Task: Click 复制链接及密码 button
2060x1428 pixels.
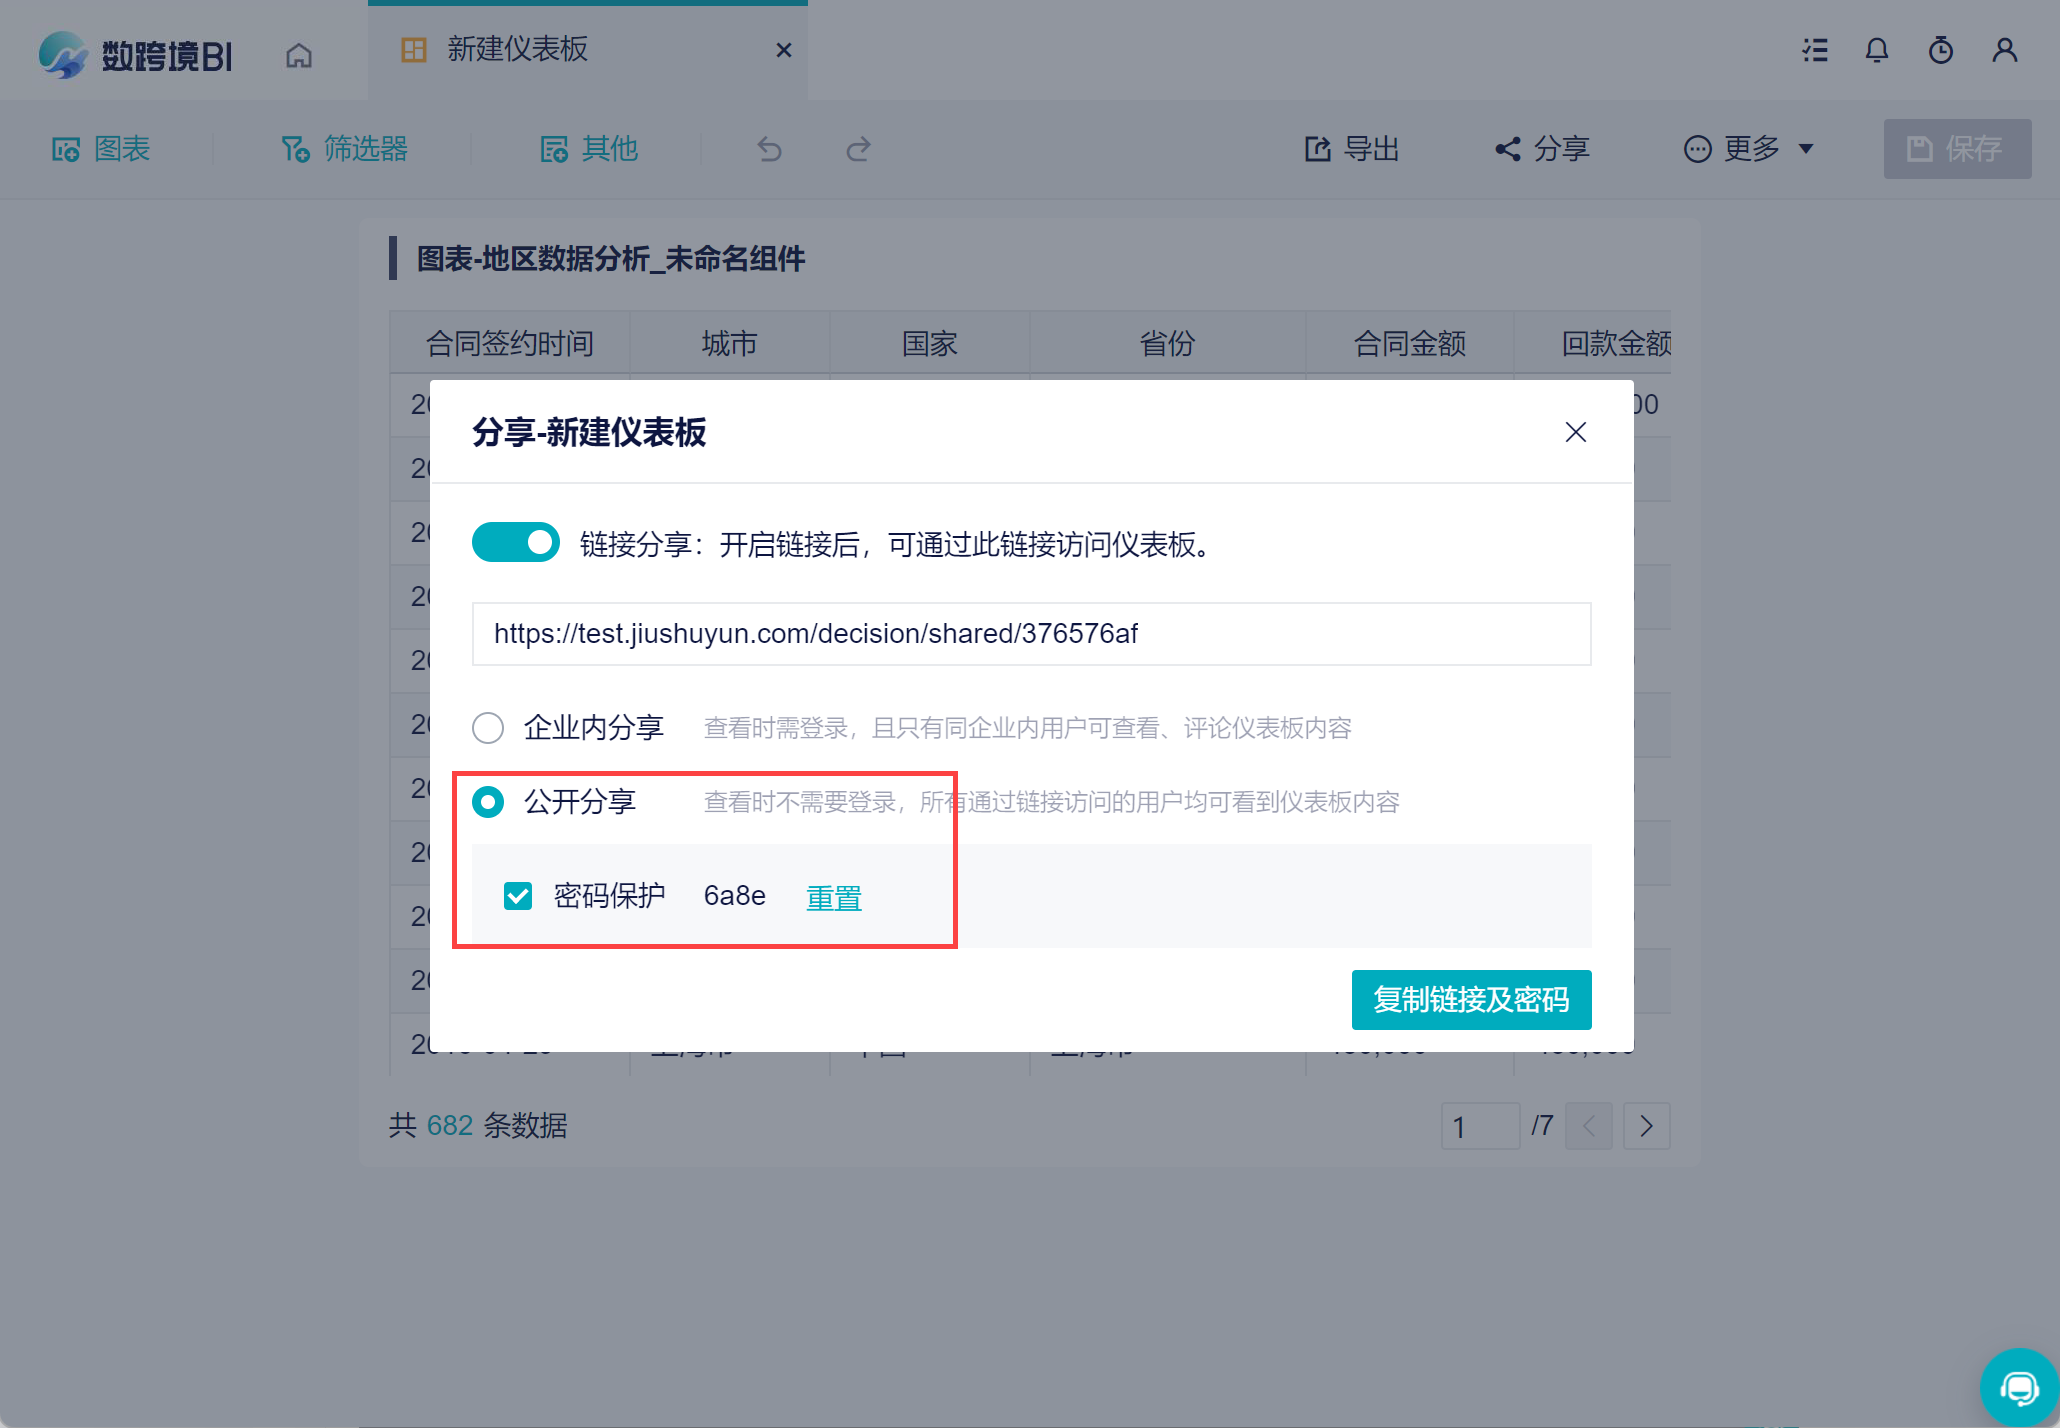Action: [1471, 1000]
